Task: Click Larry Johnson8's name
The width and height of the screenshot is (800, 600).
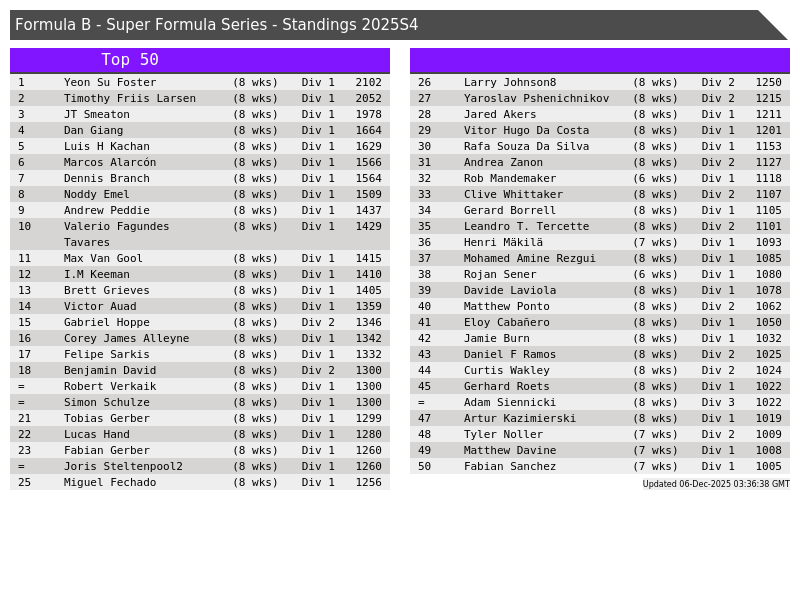Action: [x=510, y=82]
